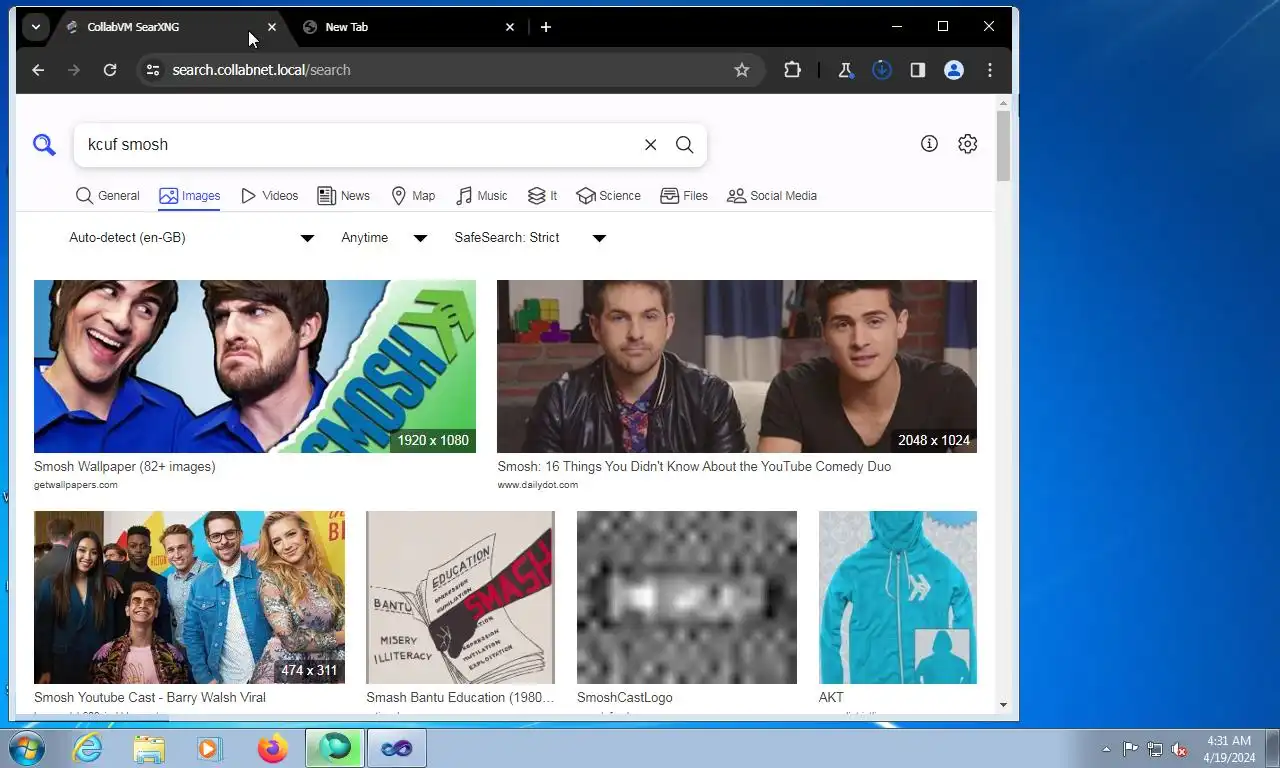Click the getwallpapers.com source link
Screen dimensions: 1280x768
(x=76, y=485)
